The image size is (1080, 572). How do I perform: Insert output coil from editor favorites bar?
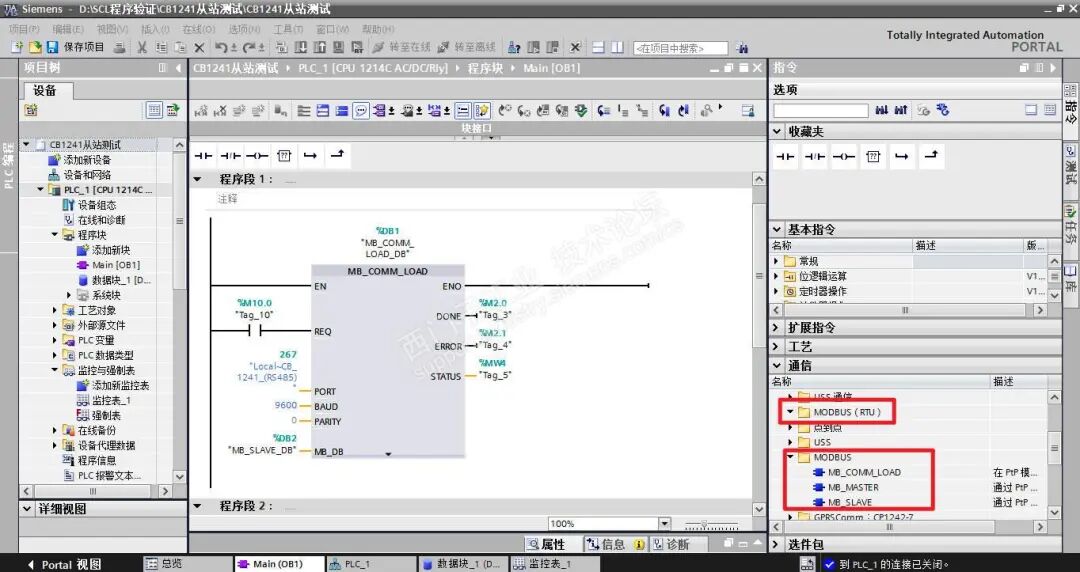pos(257,156)
